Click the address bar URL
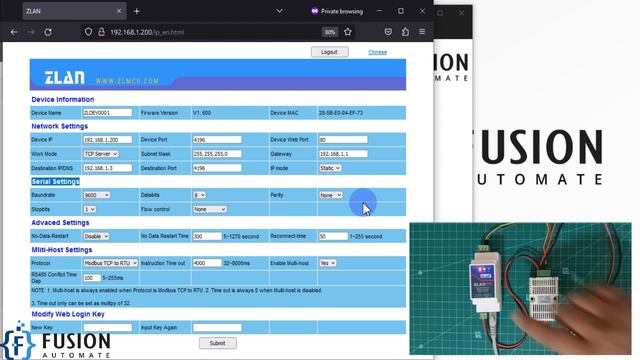 tap(147, 32)
